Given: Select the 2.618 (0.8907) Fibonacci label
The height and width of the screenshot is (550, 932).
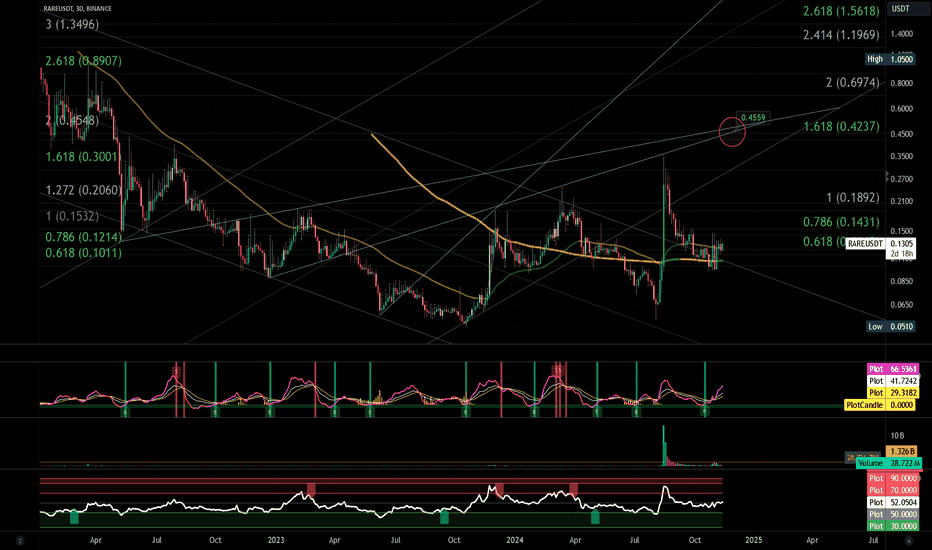Looking at the screenshot, I should coord(83,61).
